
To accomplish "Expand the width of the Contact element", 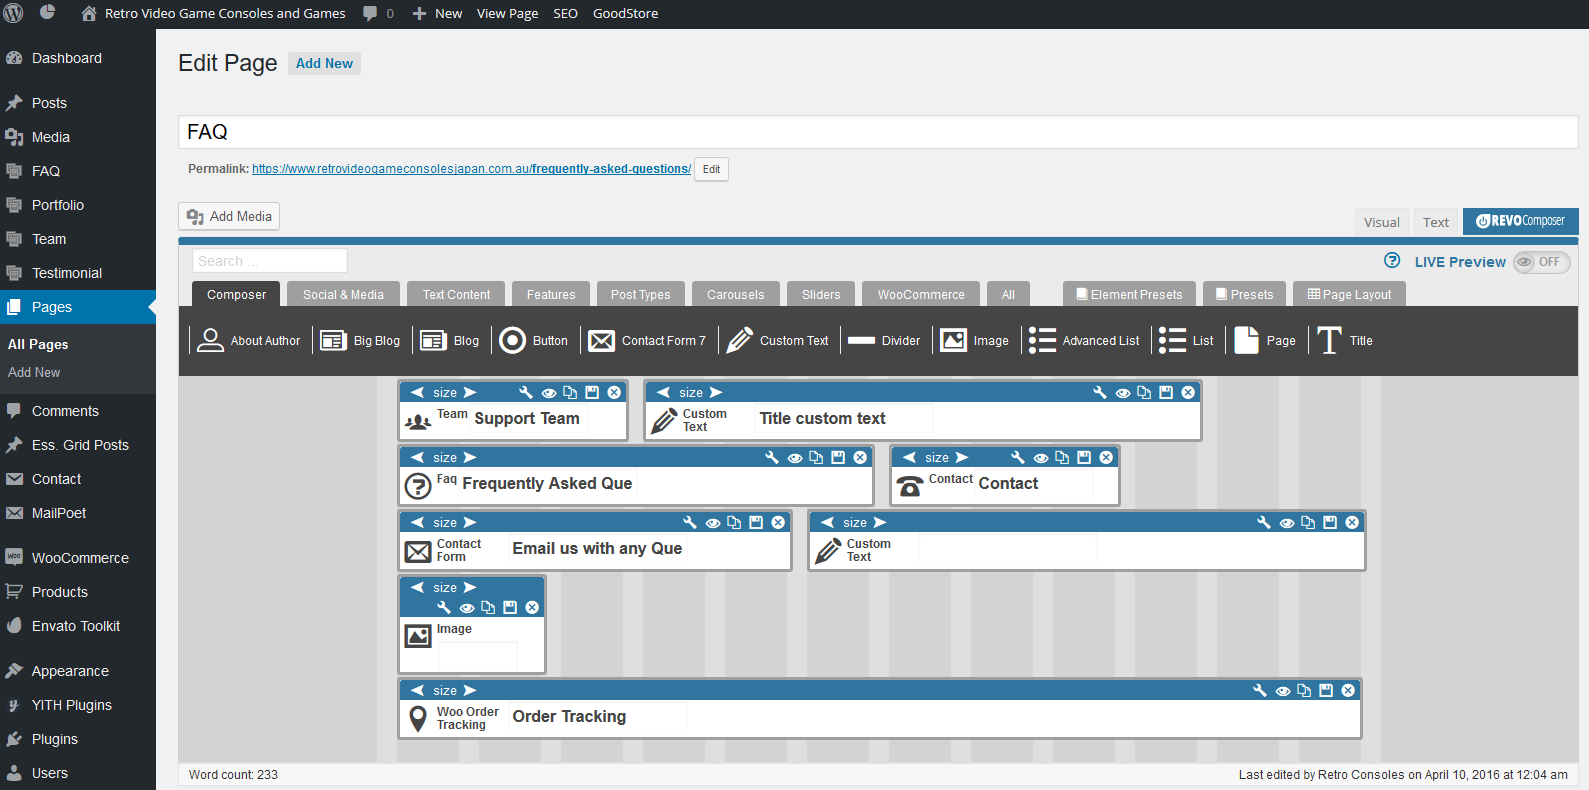I will [962, 458].
